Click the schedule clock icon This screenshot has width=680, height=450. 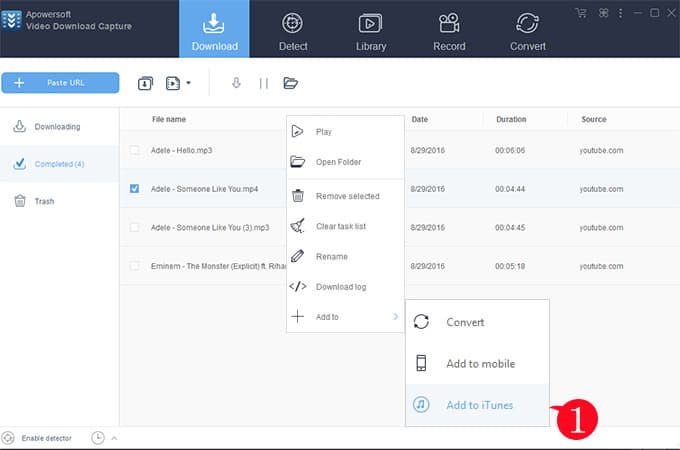click(98, 438)
